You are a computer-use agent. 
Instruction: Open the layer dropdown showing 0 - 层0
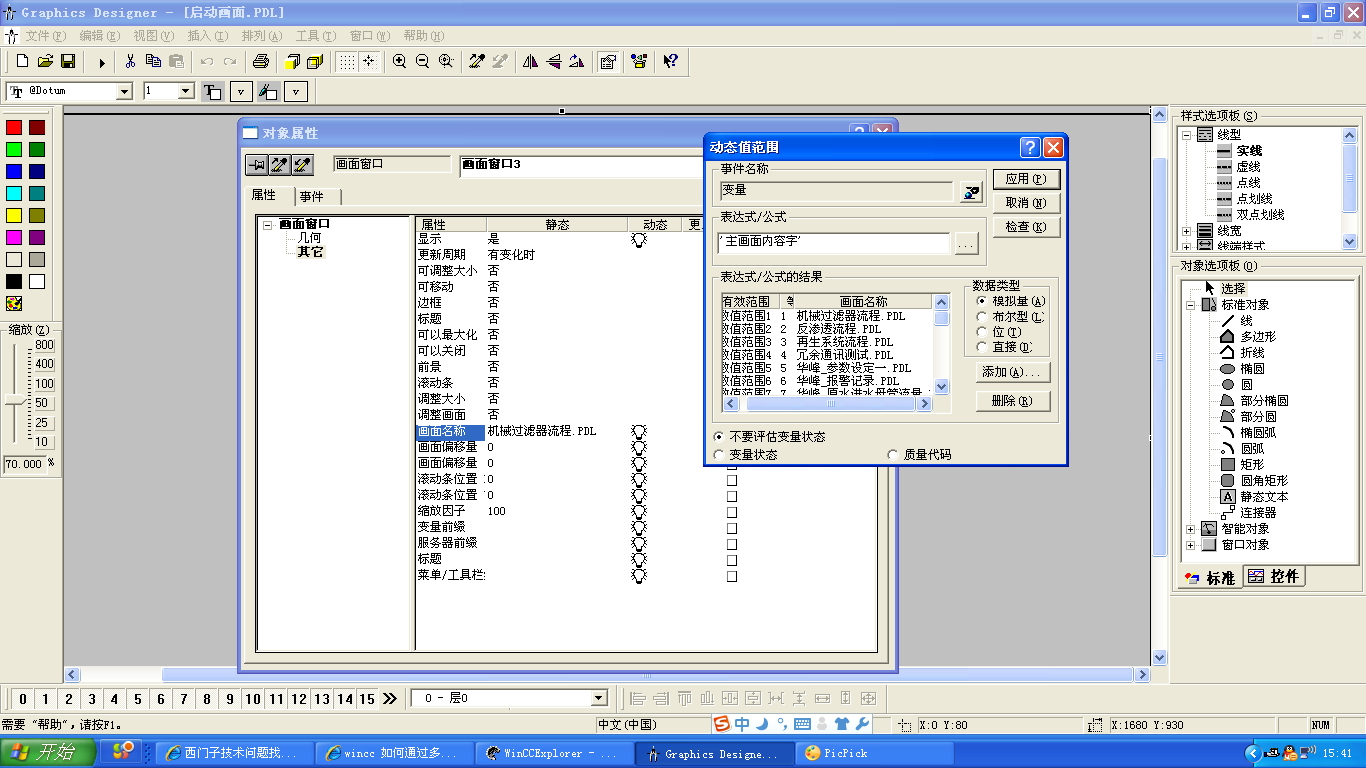pyautogui.click(x=599, y=698)
